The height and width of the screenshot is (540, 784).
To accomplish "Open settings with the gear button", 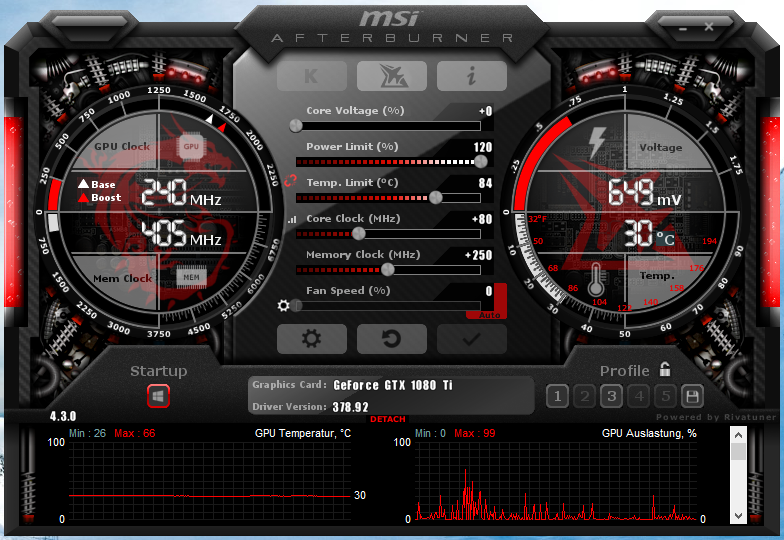I will [312, 338].
